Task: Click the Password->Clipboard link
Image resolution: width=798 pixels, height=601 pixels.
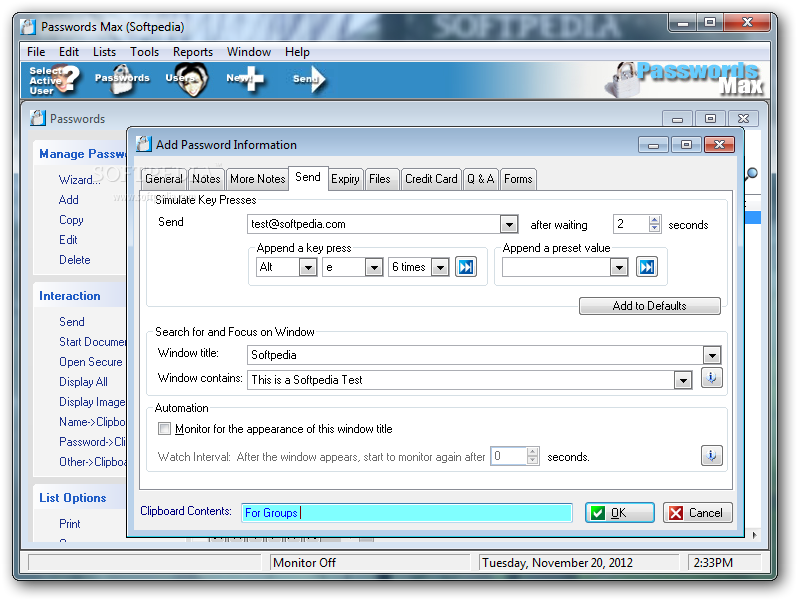Action: (92, 442)
